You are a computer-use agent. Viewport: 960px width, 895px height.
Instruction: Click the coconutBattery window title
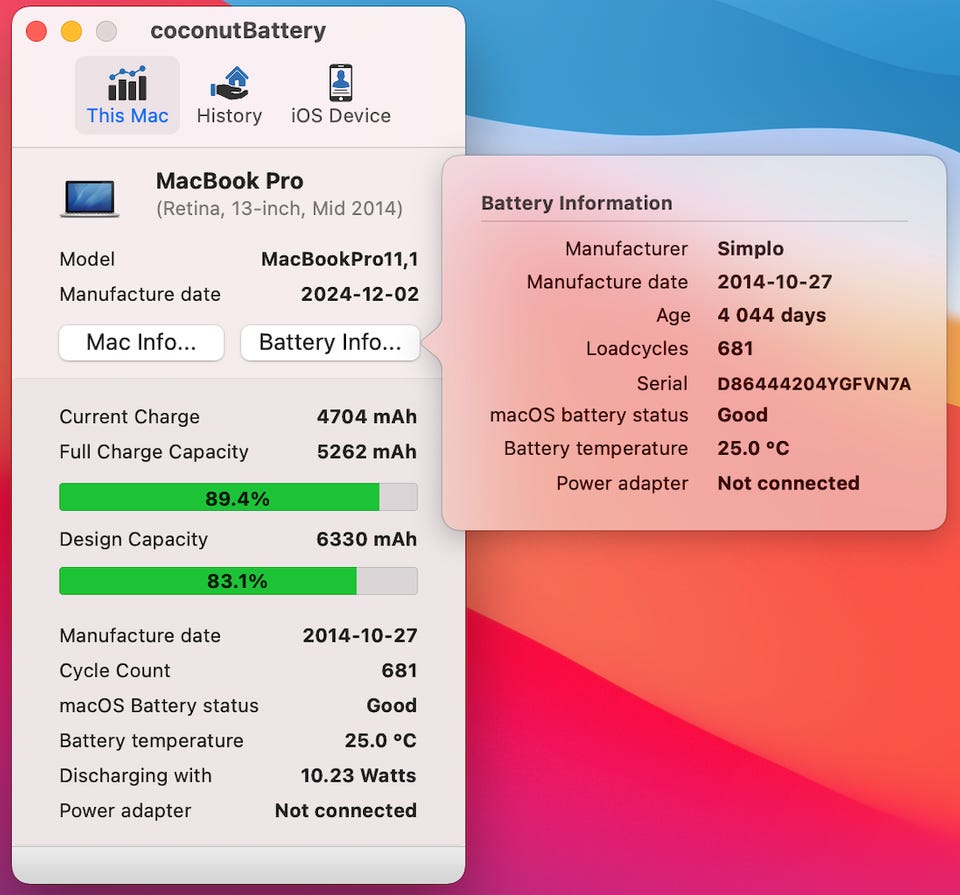tap(238, 31)
